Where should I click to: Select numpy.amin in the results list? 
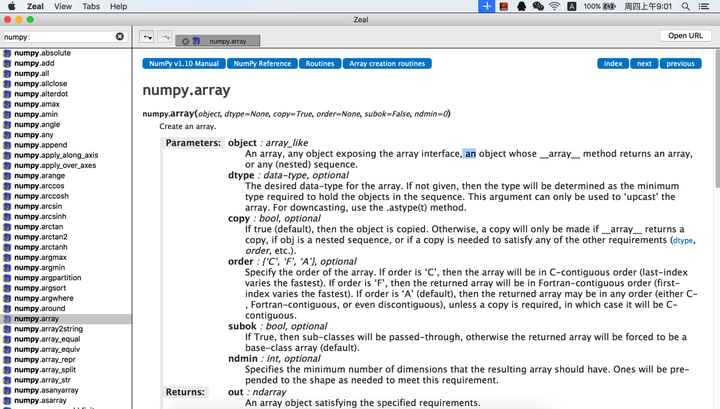66,114
